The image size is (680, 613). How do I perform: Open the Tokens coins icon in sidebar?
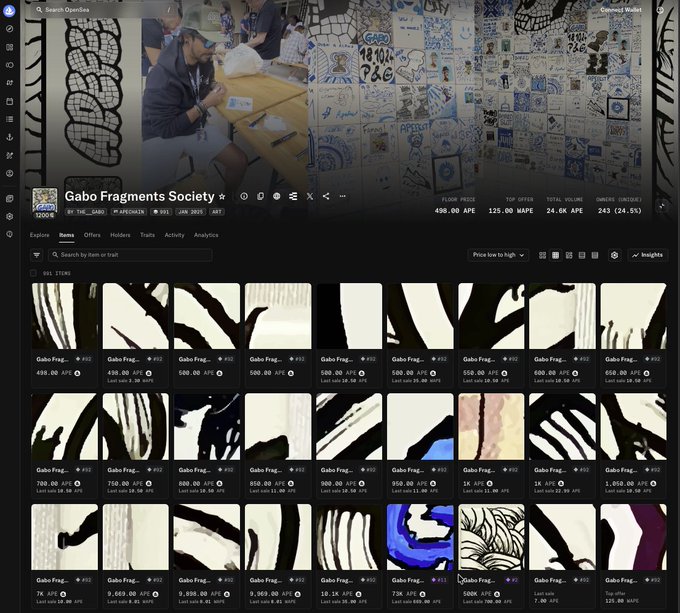[10, 65]
